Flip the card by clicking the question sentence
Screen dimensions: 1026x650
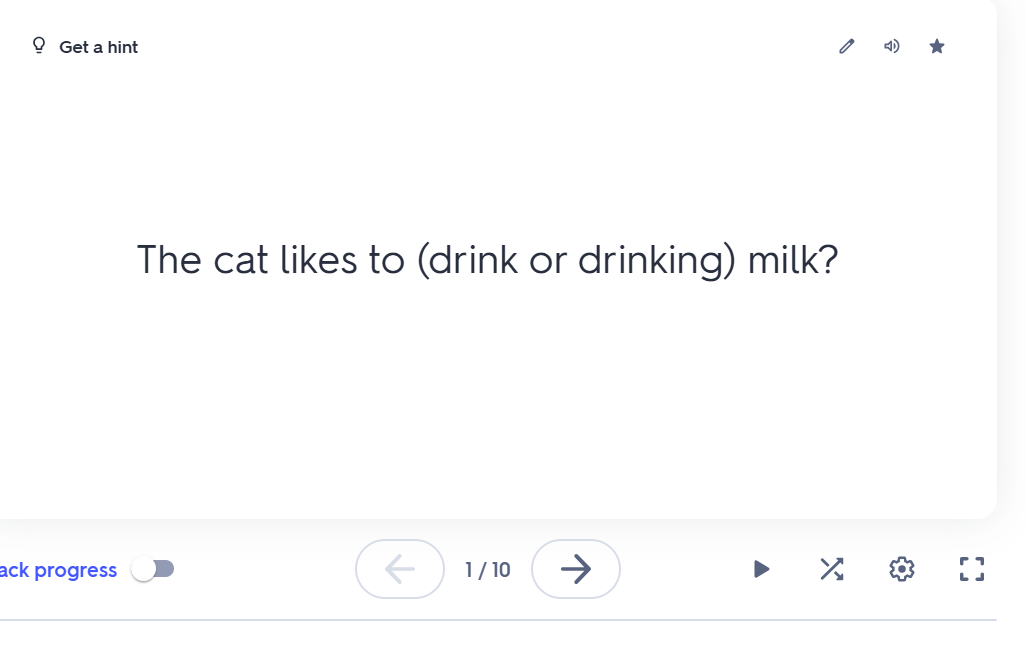pyautogui.click(x=487, y=260)
